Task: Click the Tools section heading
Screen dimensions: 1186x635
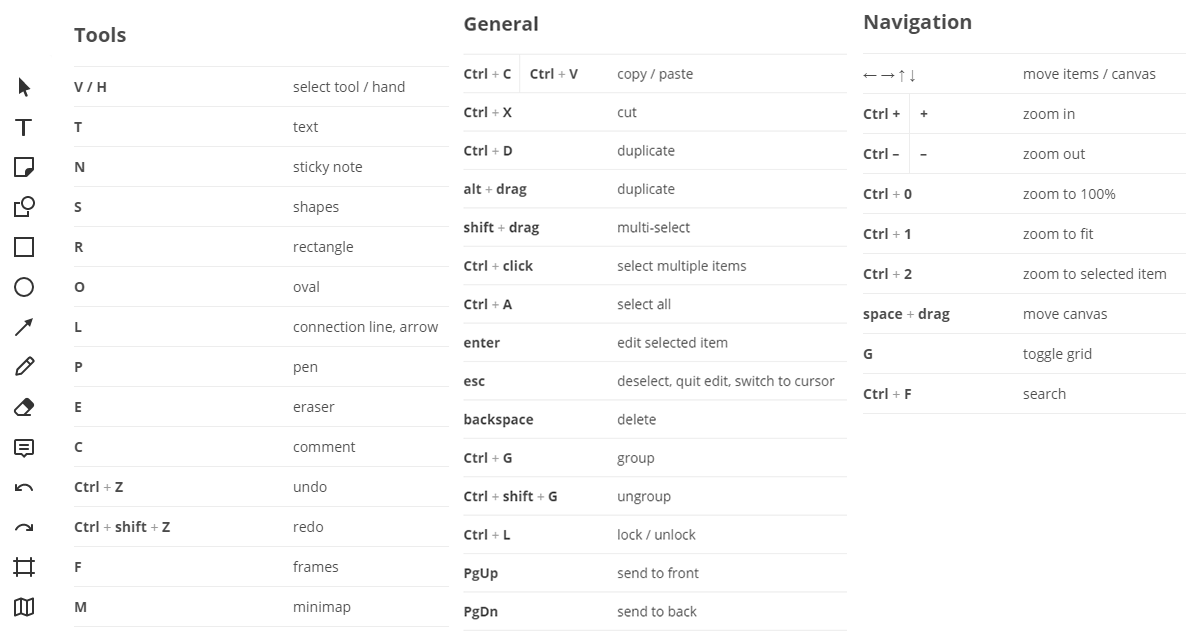Action: tap(100, 35)
